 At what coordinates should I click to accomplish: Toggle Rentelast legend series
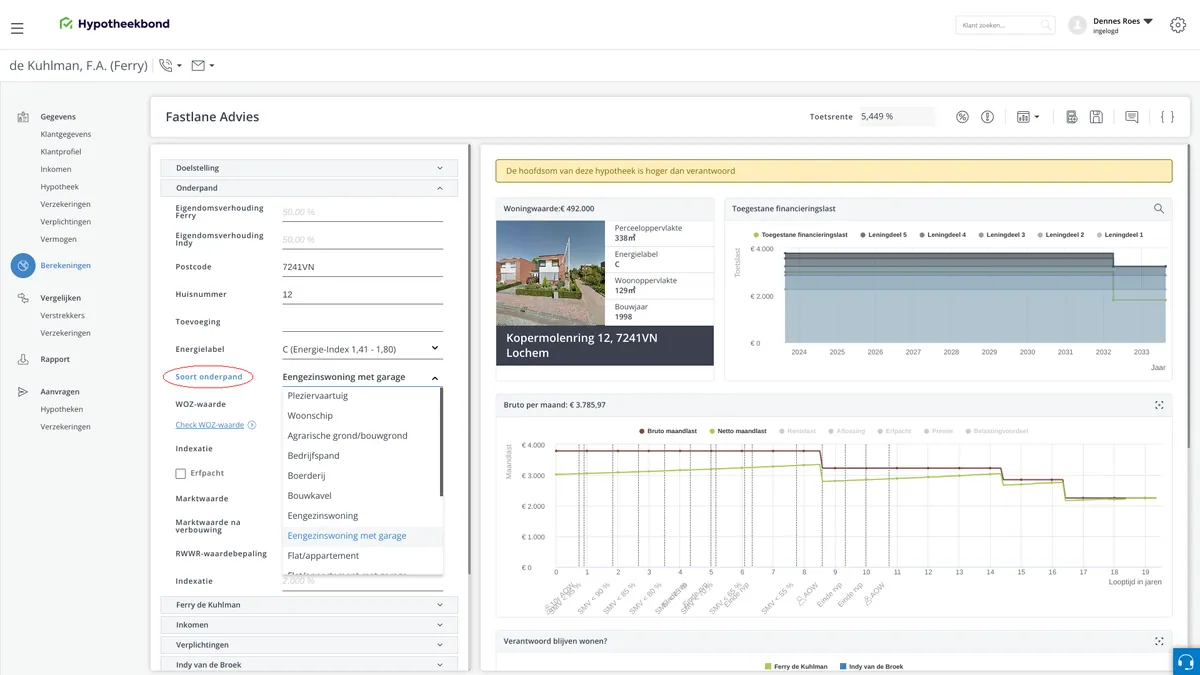click(800, 431)
